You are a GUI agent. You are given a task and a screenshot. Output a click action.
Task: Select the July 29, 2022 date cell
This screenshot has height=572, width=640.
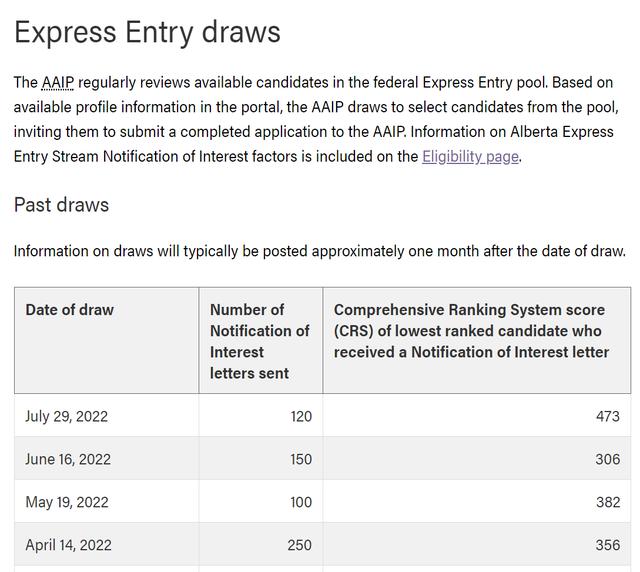[107, 416]
